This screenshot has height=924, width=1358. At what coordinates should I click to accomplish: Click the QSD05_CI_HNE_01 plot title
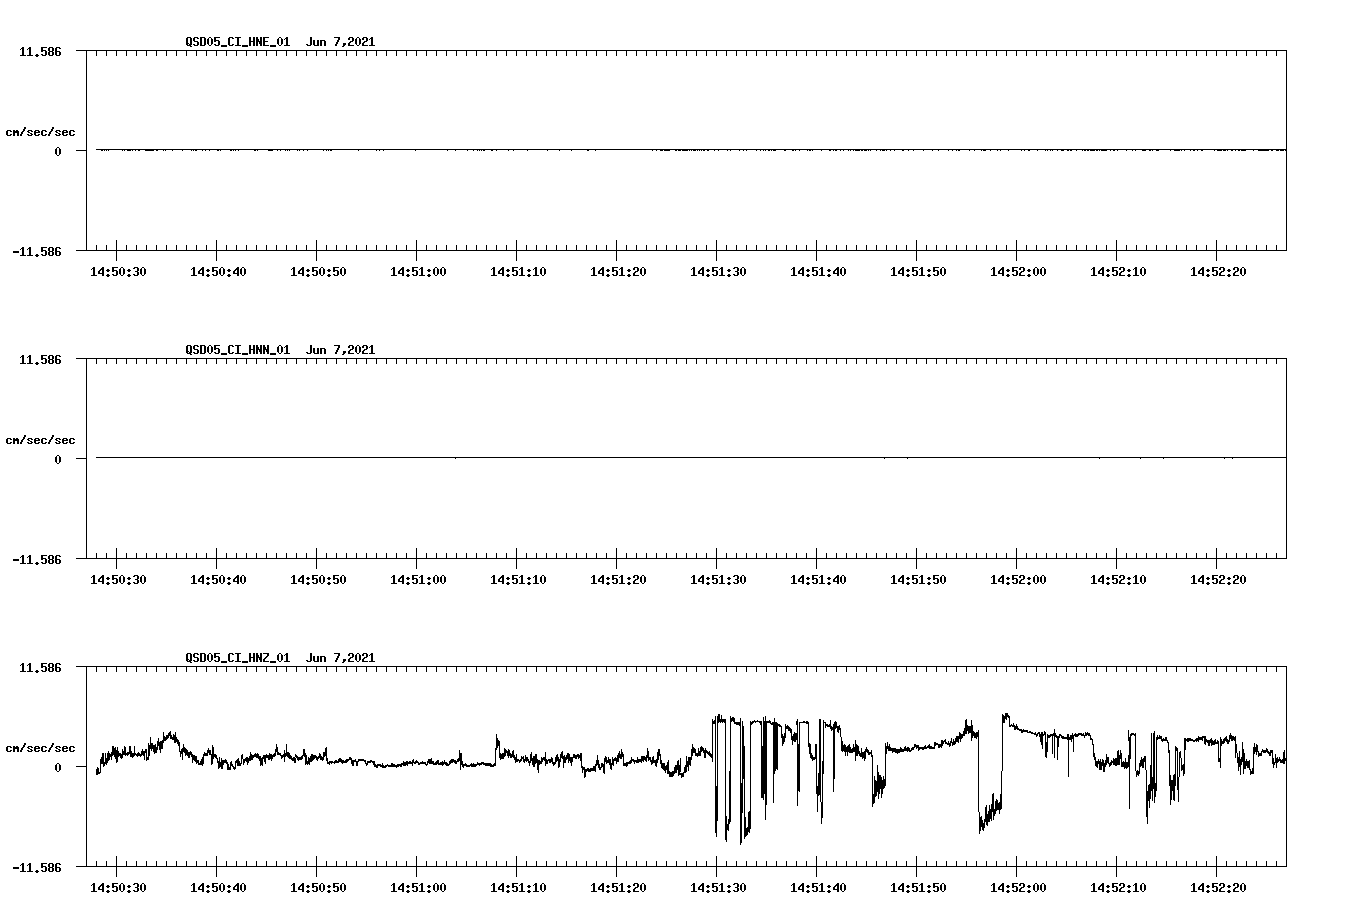tap(280, 42)
